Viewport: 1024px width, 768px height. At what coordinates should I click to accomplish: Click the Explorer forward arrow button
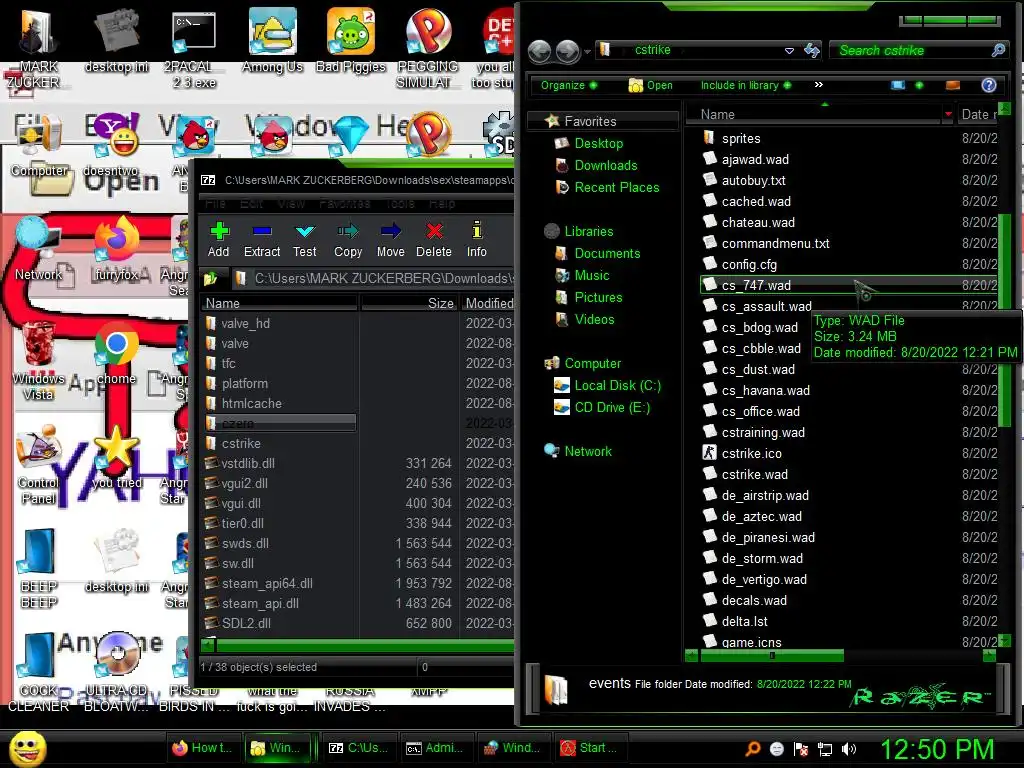[x=568, y=51]
